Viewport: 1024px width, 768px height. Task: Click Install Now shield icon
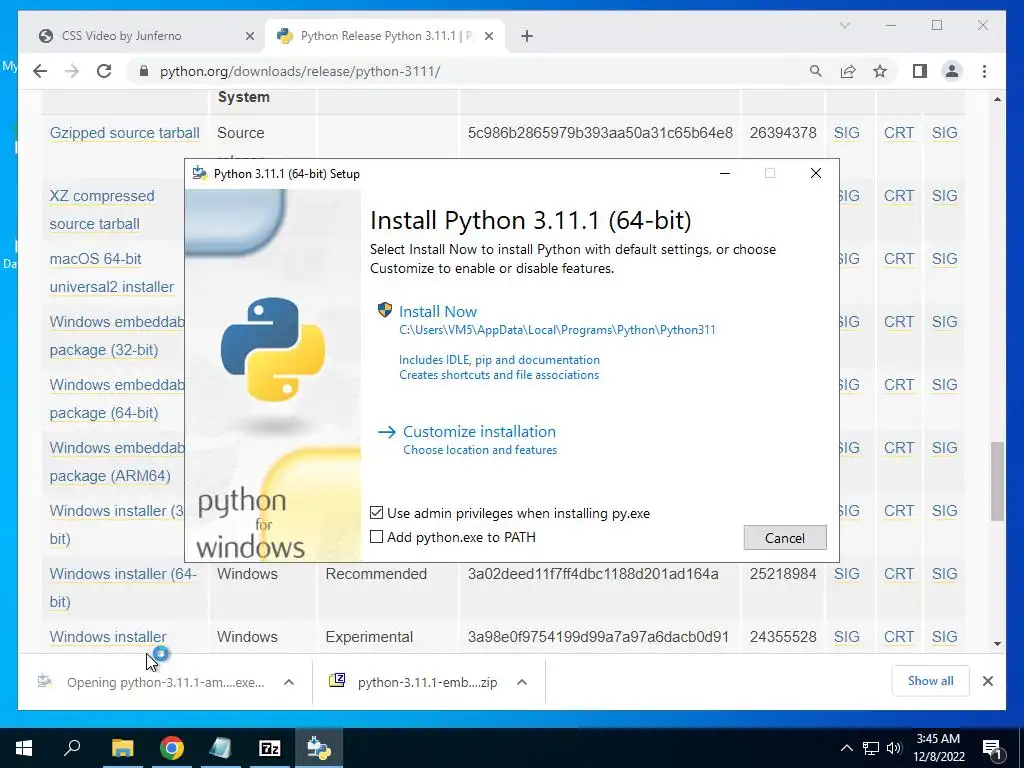tap(385, 310)
